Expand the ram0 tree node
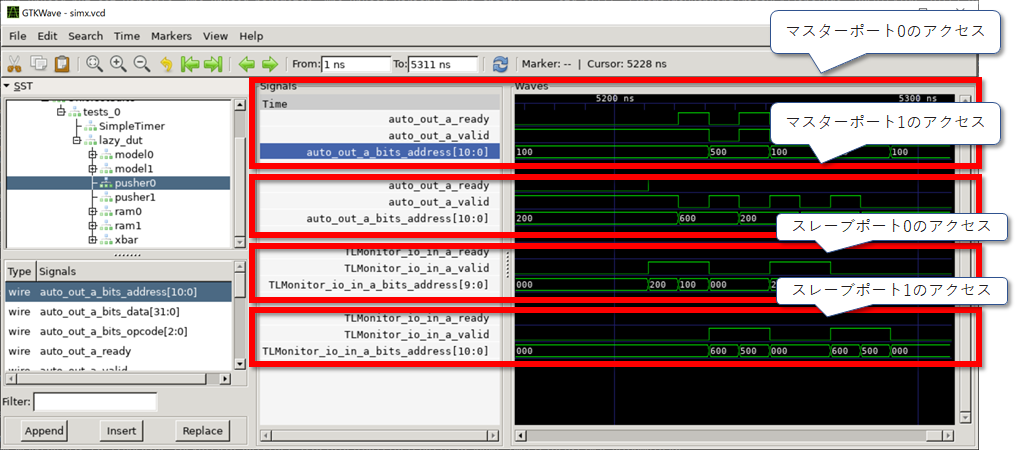 pyautogui.click(x=92, y=211)
